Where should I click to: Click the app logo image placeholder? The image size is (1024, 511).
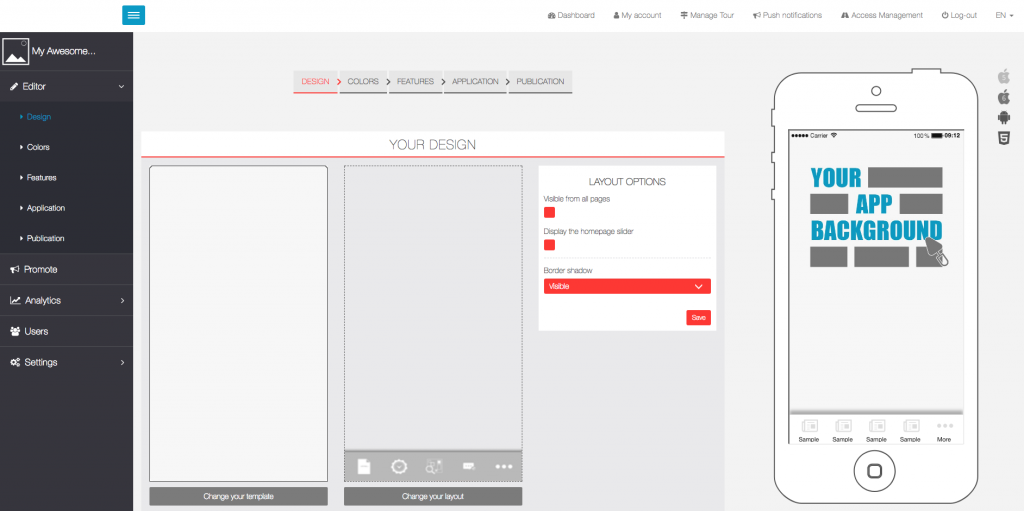pos(15,51)
